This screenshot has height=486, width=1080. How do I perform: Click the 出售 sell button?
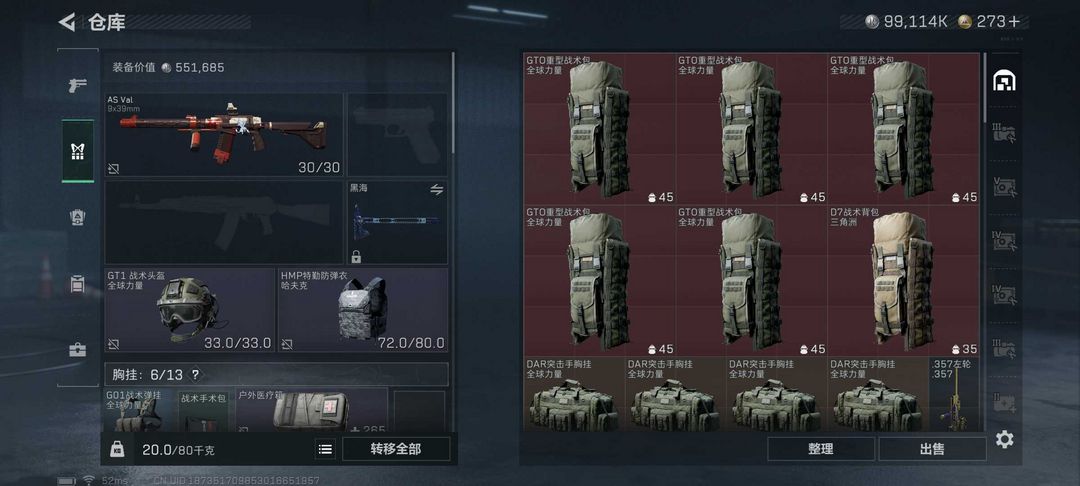[932, 449]
